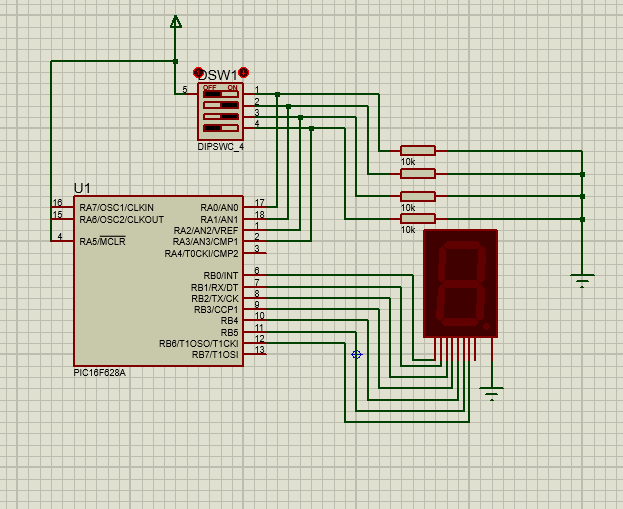Select the 7-segment display component
Image resolution: width=623 pixels, height=509 pixels.
coord(460,284)
